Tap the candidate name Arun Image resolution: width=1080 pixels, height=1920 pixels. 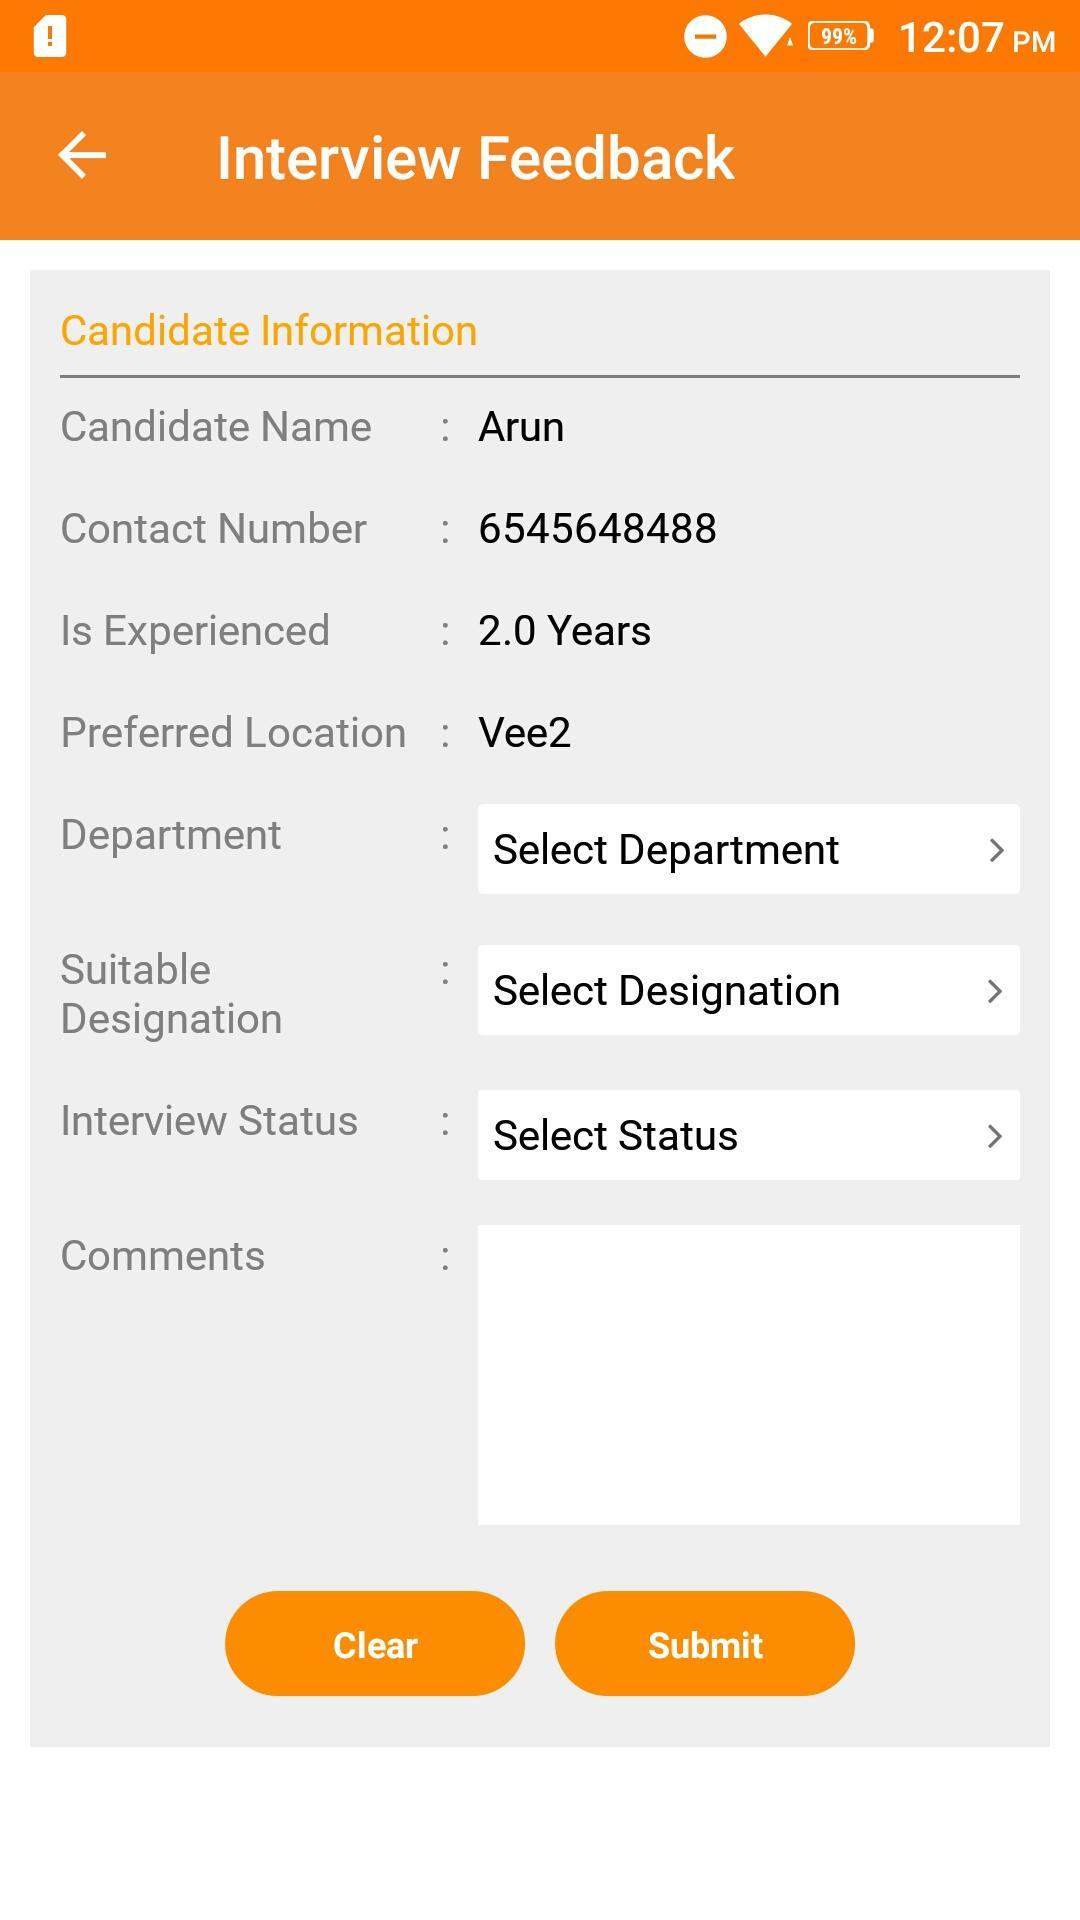(521, 427)
